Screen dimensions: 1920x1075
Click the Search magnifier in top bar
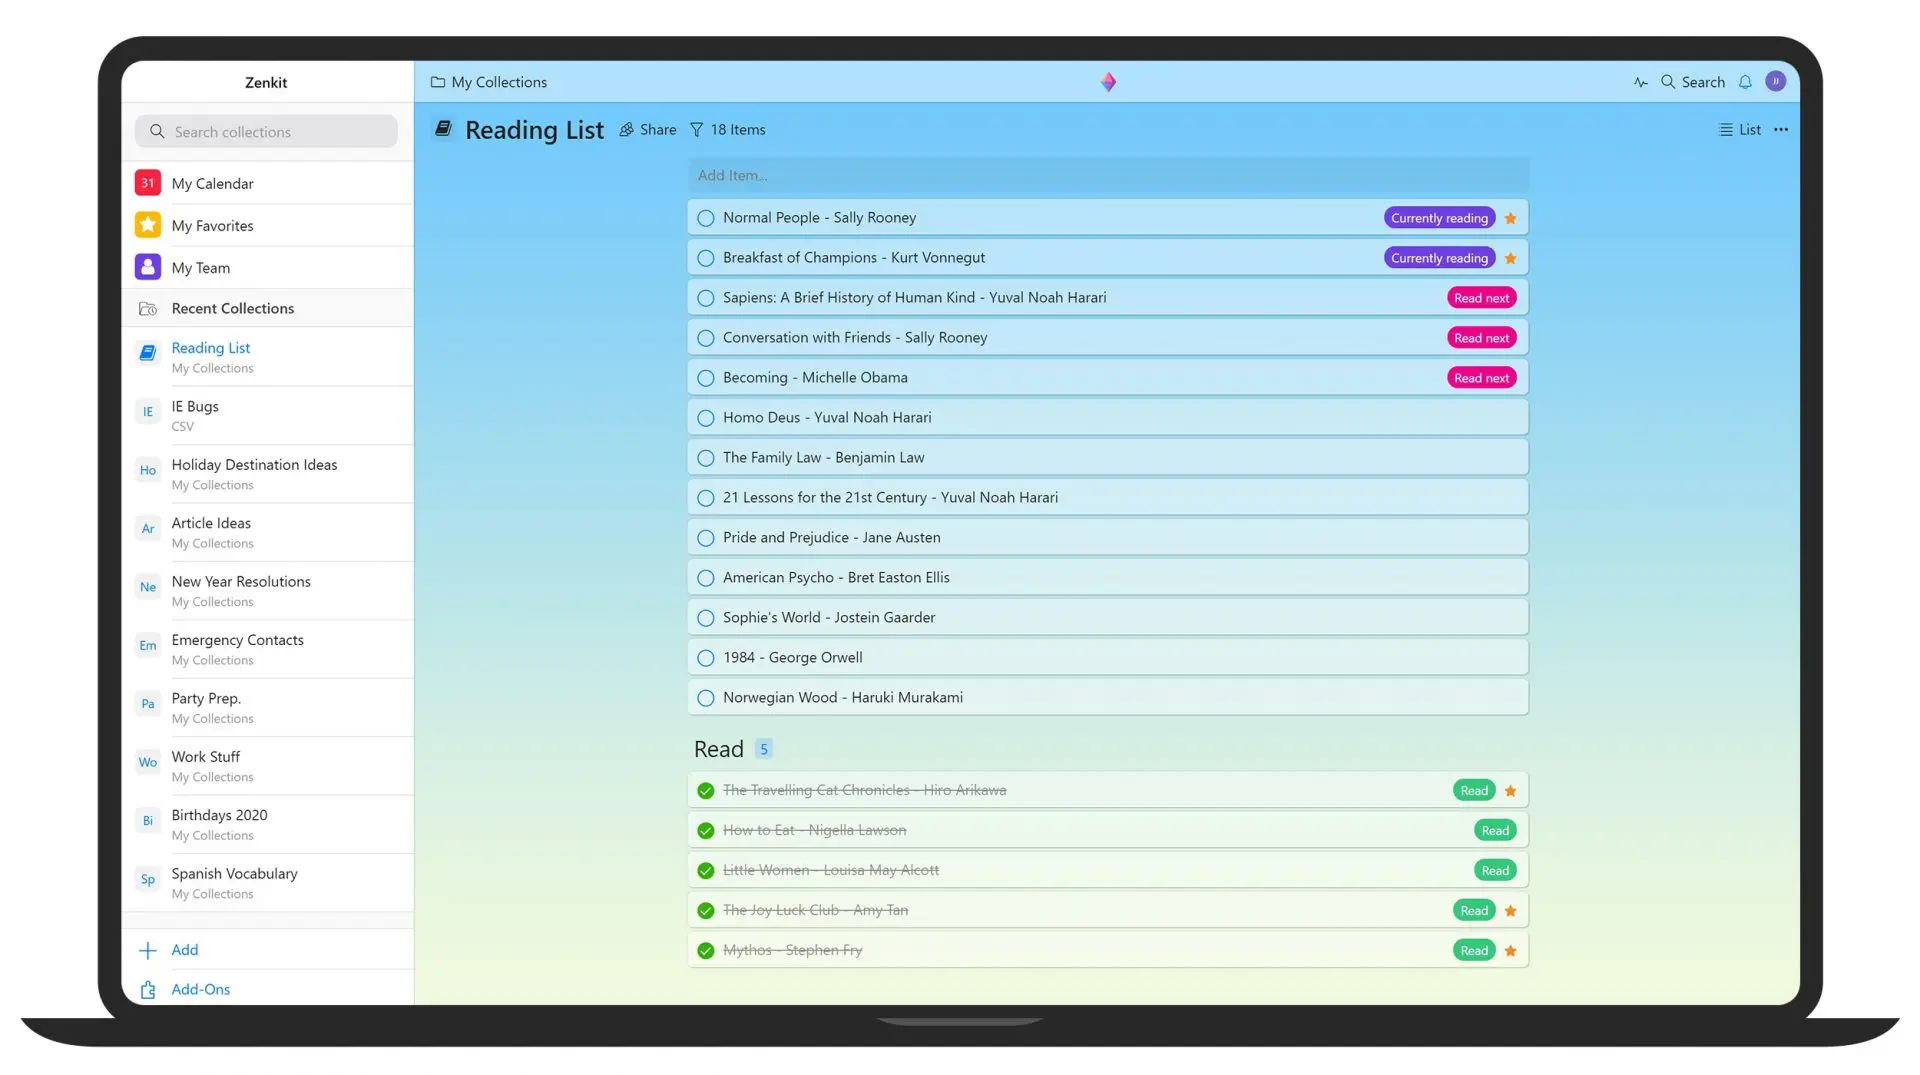coord(1668,82)
